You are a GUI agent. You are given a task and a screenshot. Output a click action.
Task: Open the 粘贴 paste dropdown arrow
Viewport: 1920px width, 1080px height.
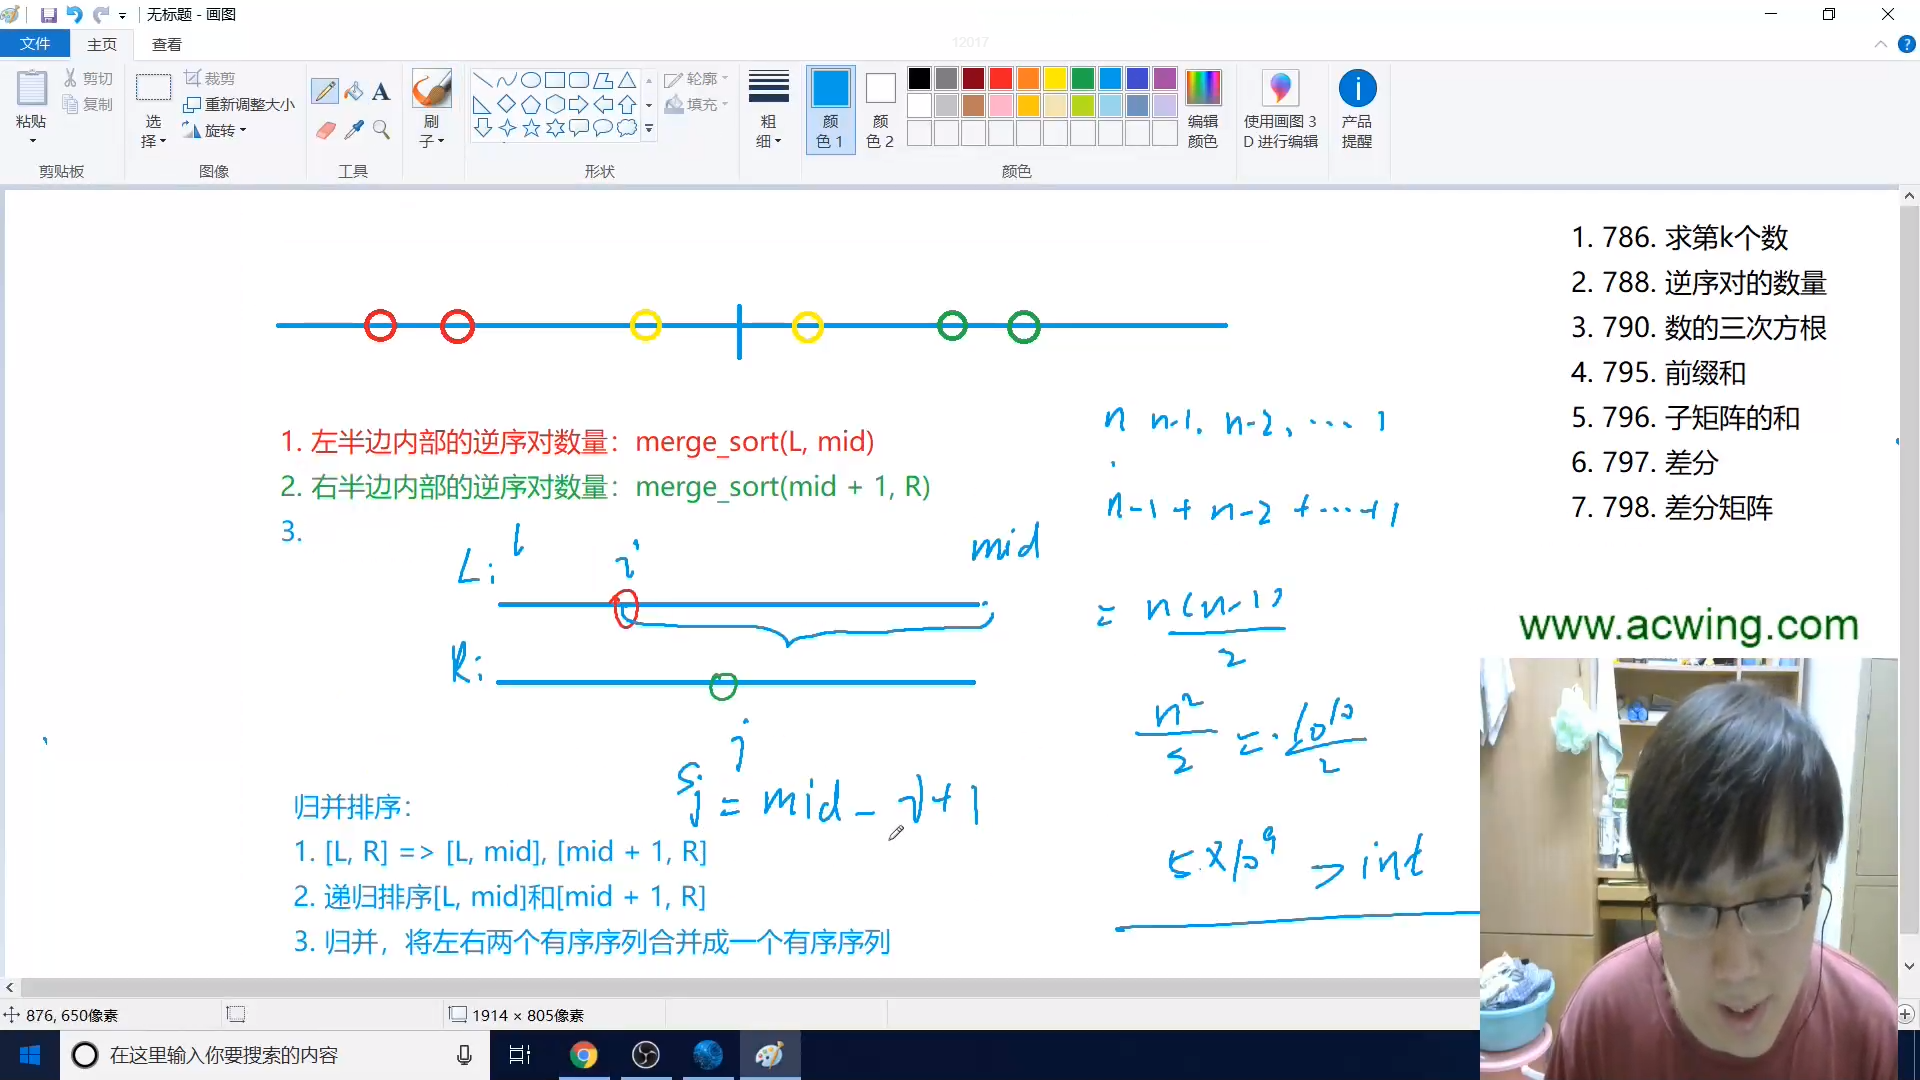(x=32, y=141)
